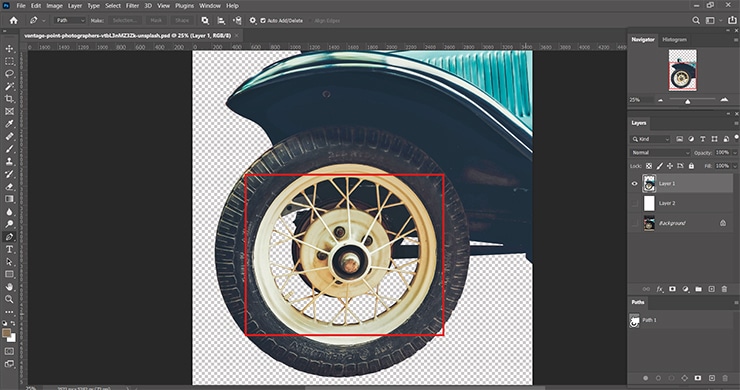This screenshot has width=740, height=390.
Task: Open the Window menu
Action: coord(210,6)
